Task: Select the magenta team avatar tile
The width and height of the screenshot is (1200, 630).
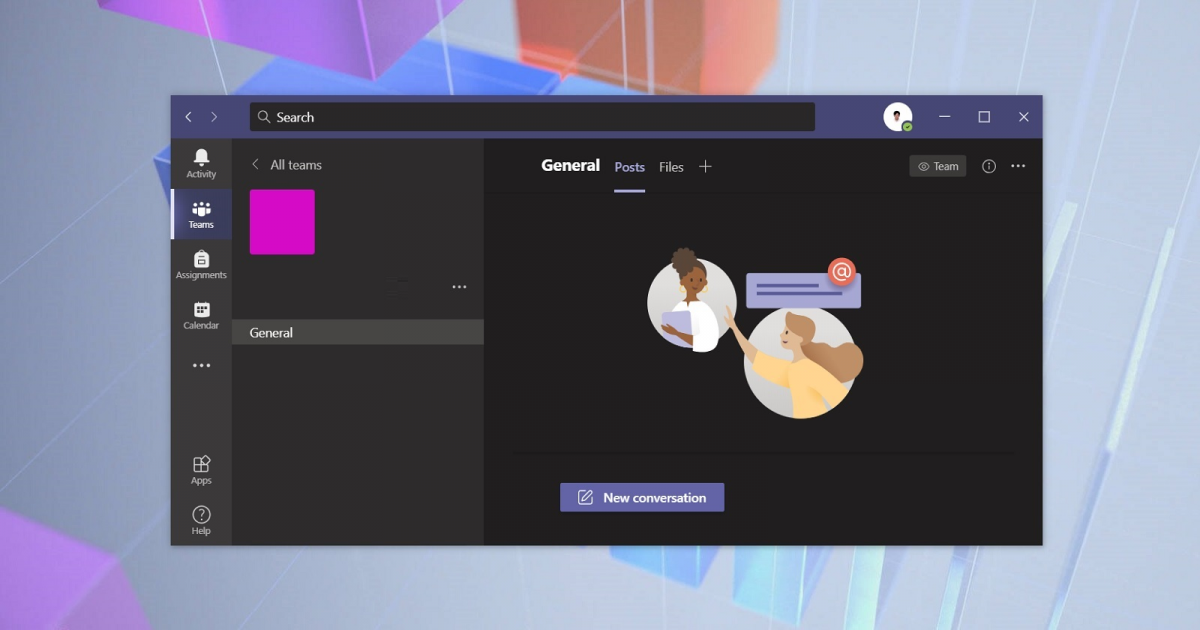Action: pyautogui.click(x=282, y=222)
